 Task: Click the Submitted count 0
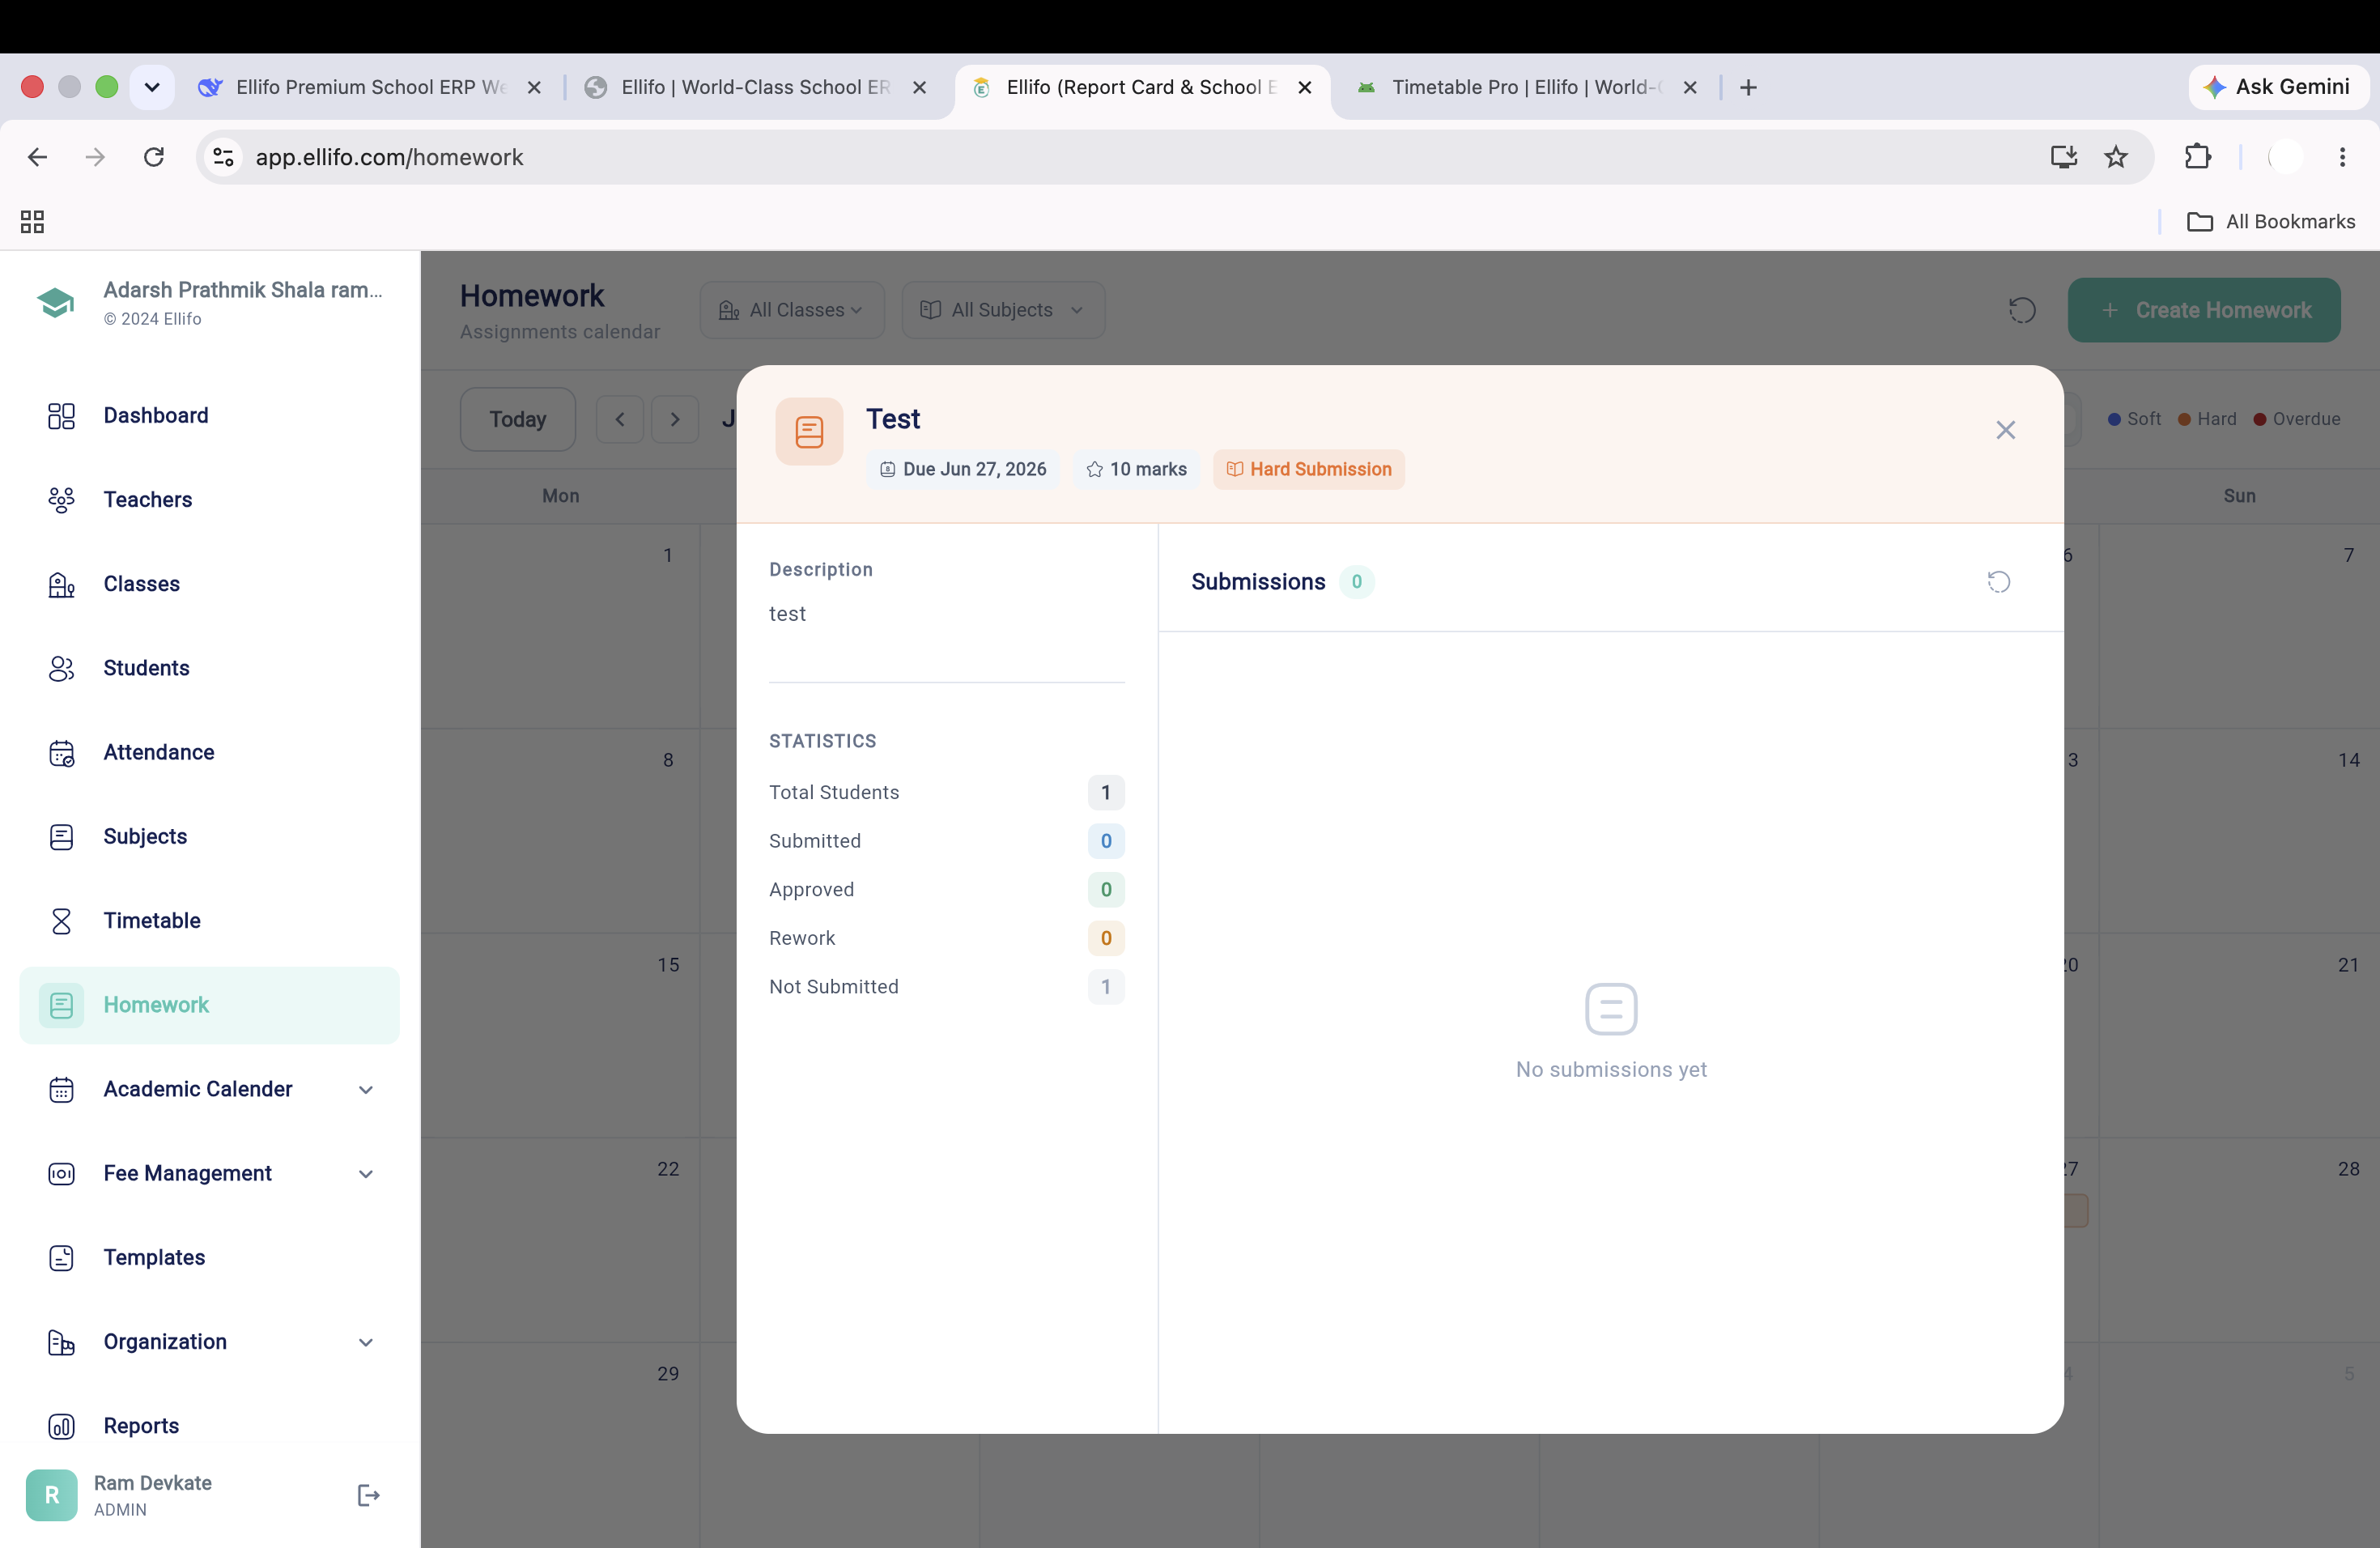(x=1105, y=841)
